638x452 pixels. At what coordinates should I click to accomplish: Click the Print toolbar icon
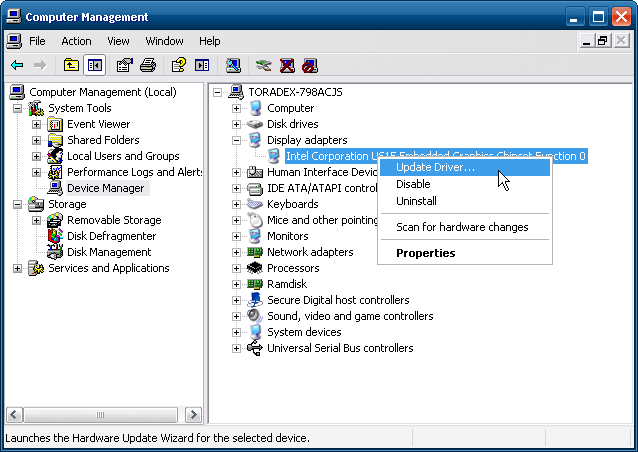(148, 65)
